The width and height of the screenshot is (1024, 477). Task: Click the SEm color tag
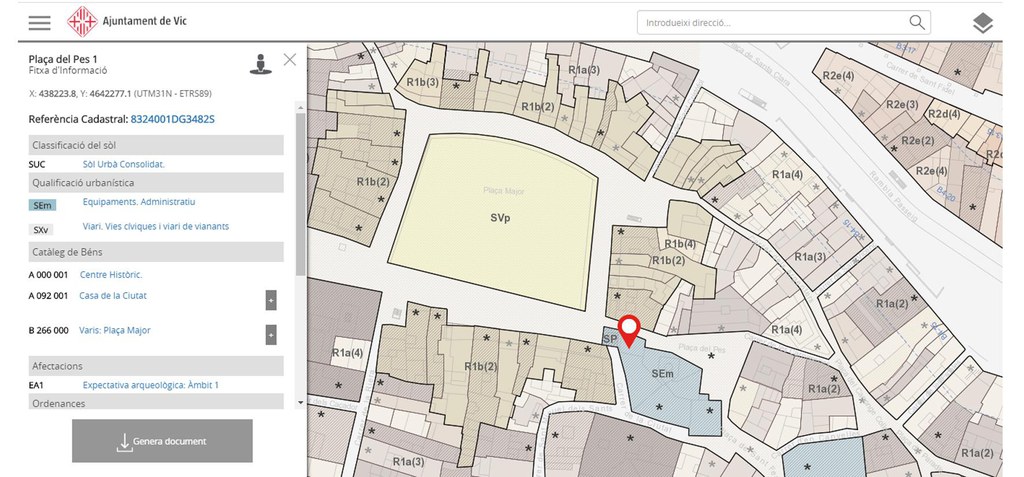pos(42,205)
